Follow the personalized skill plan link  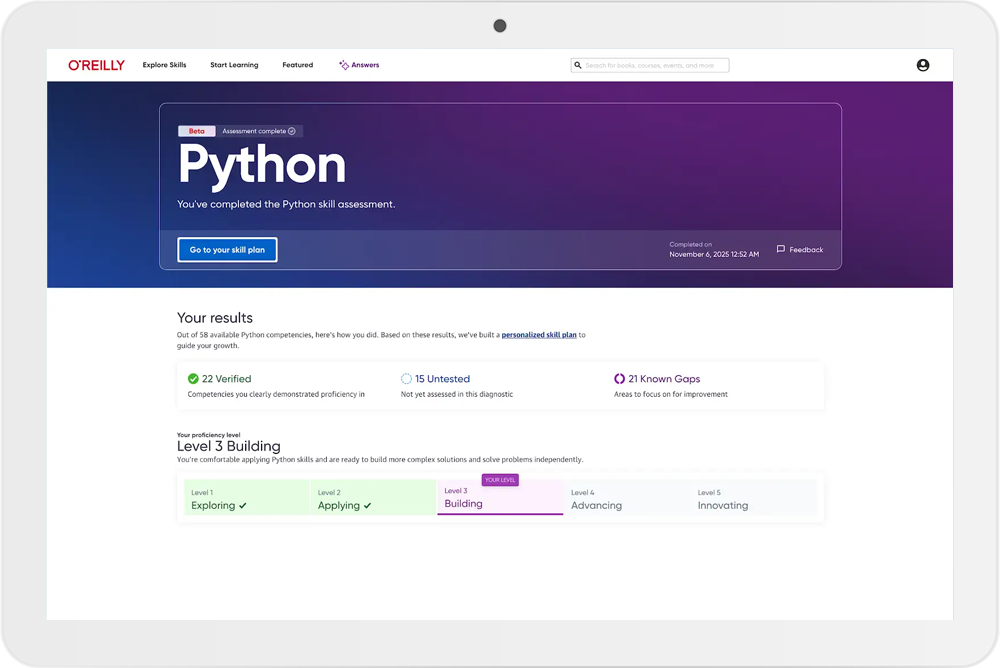(x=539, y=335)
